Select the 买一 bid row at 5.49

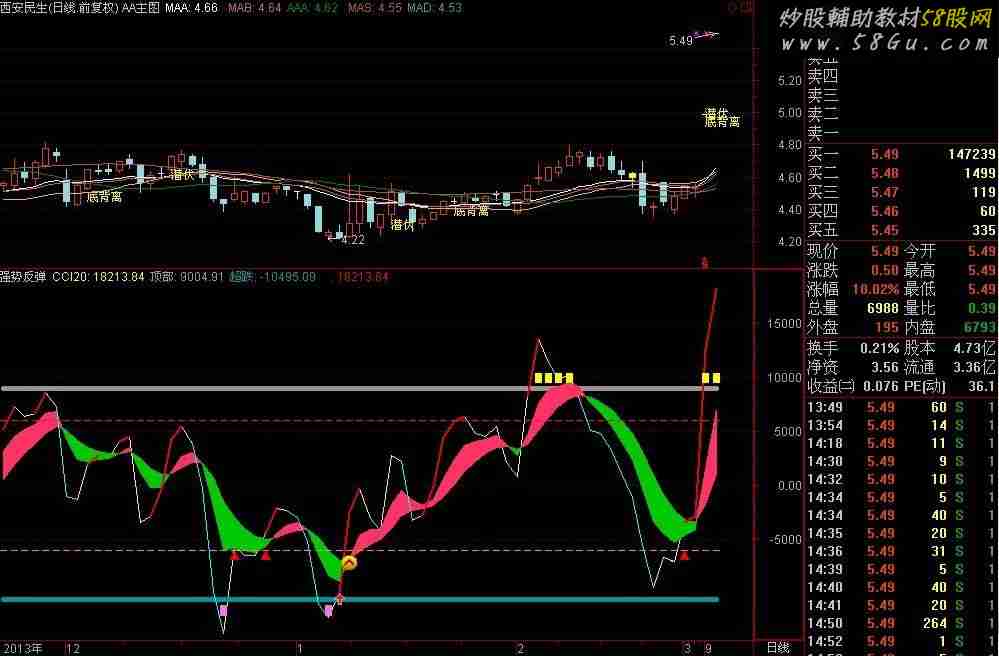[900, 154]
